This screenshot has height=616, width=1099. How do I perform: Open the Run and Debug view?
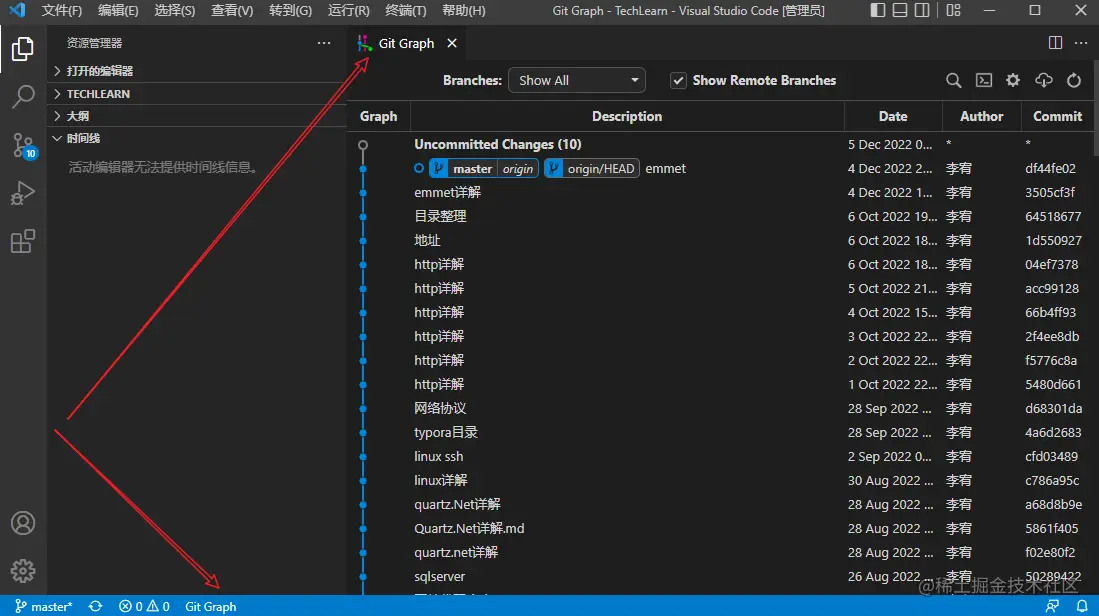[22, 193]
